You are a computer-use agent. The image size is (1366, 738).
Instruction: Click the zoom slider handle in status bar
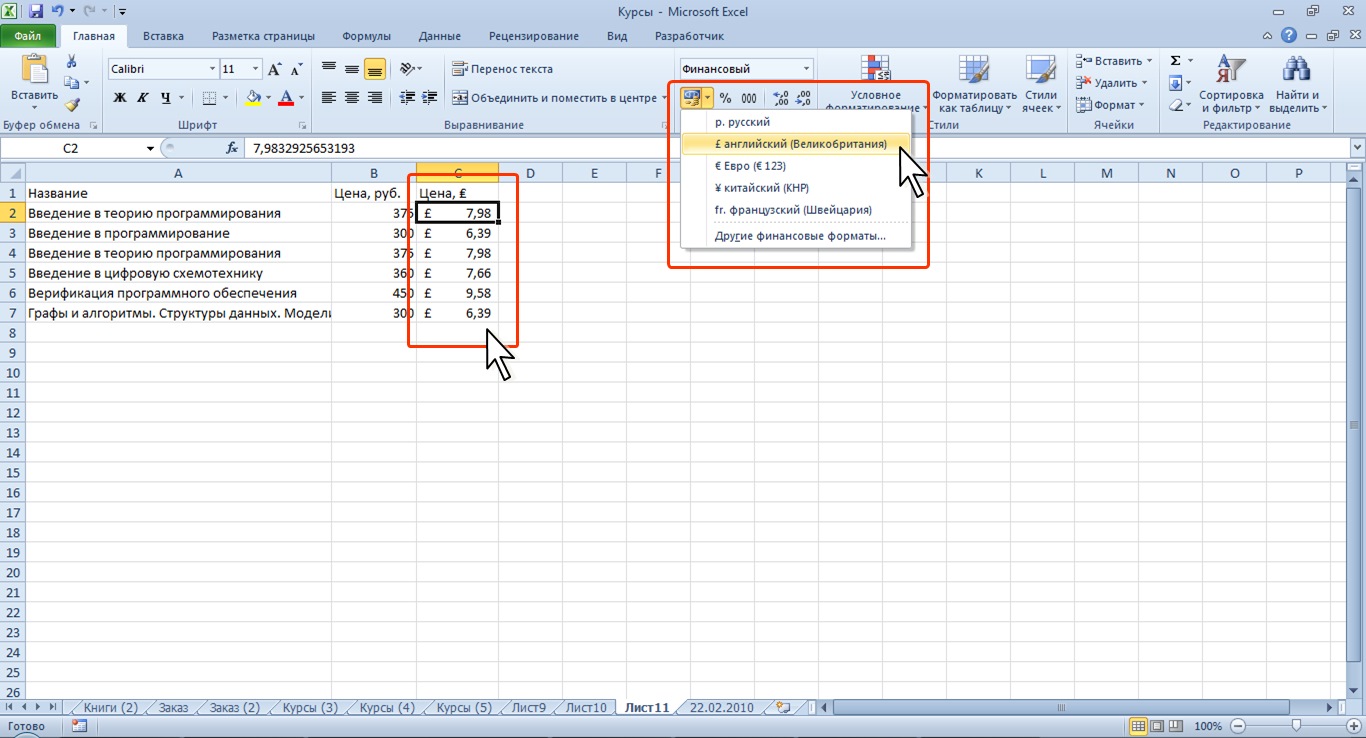(1296, 726)
